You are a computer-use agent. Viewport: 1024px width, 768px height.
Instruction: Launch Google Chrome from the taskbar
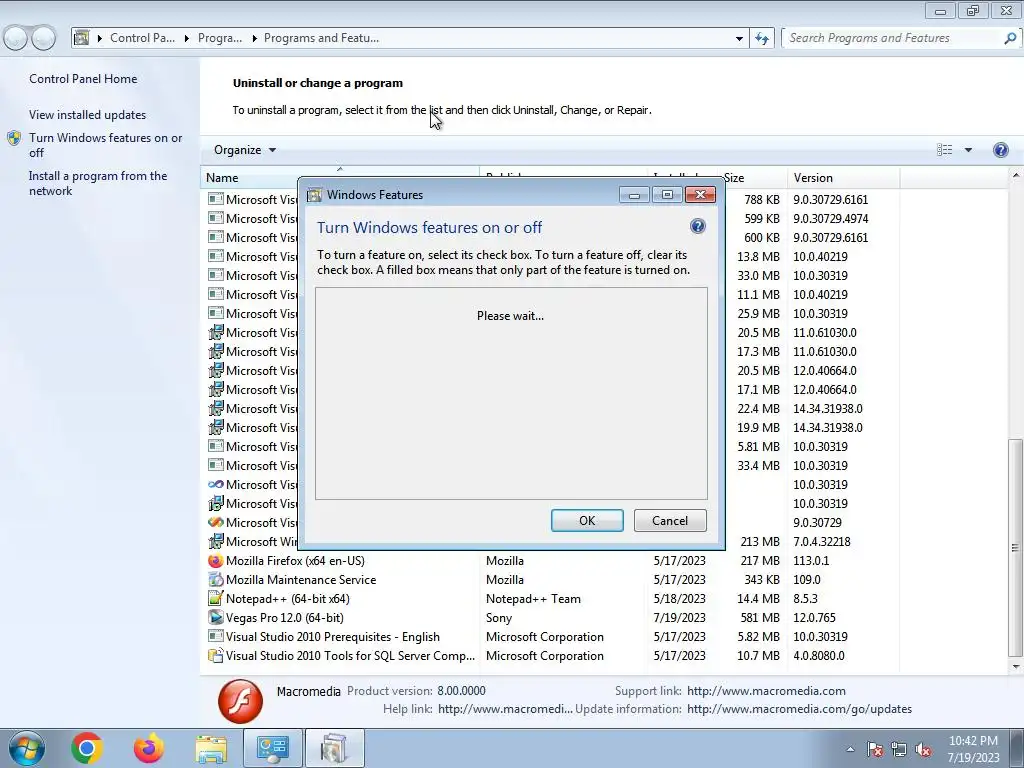coord(87,748)
